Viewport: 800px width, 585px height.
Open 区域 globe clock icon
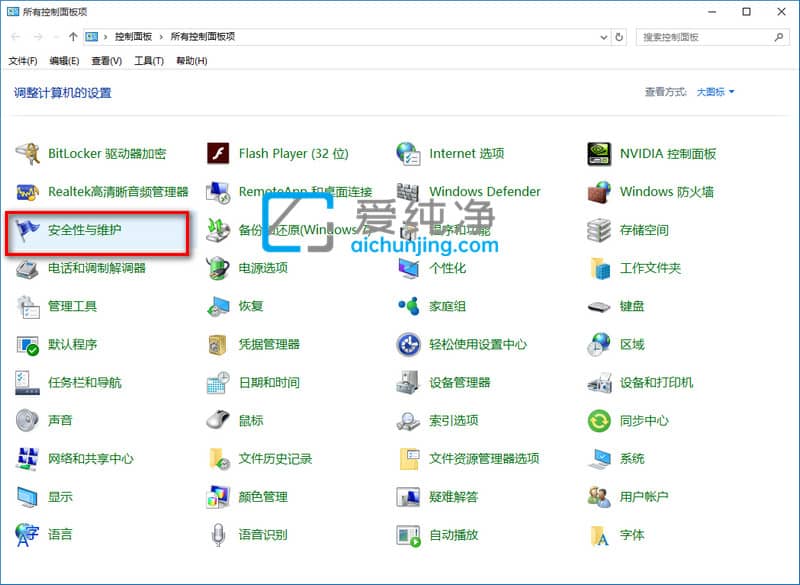(599, 345)
